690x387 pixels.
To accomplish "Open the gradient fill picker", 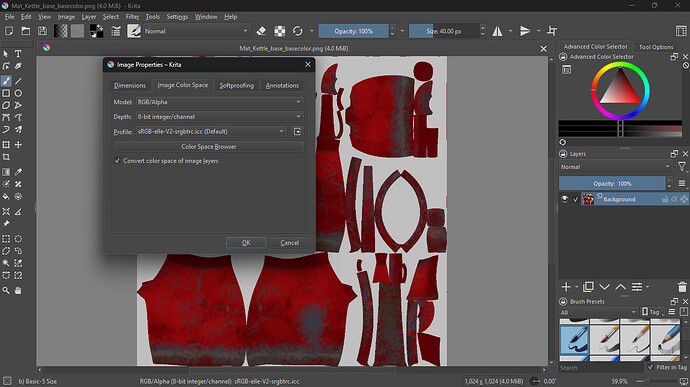I will pos(61,31).
